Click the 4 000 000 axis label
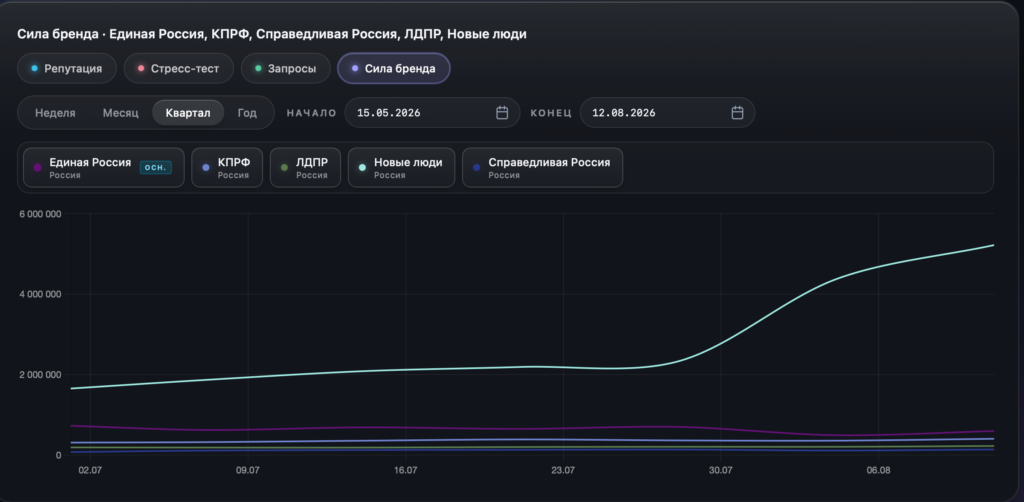The height and width of the screenshot is (502, 1024). click(39, 294)
